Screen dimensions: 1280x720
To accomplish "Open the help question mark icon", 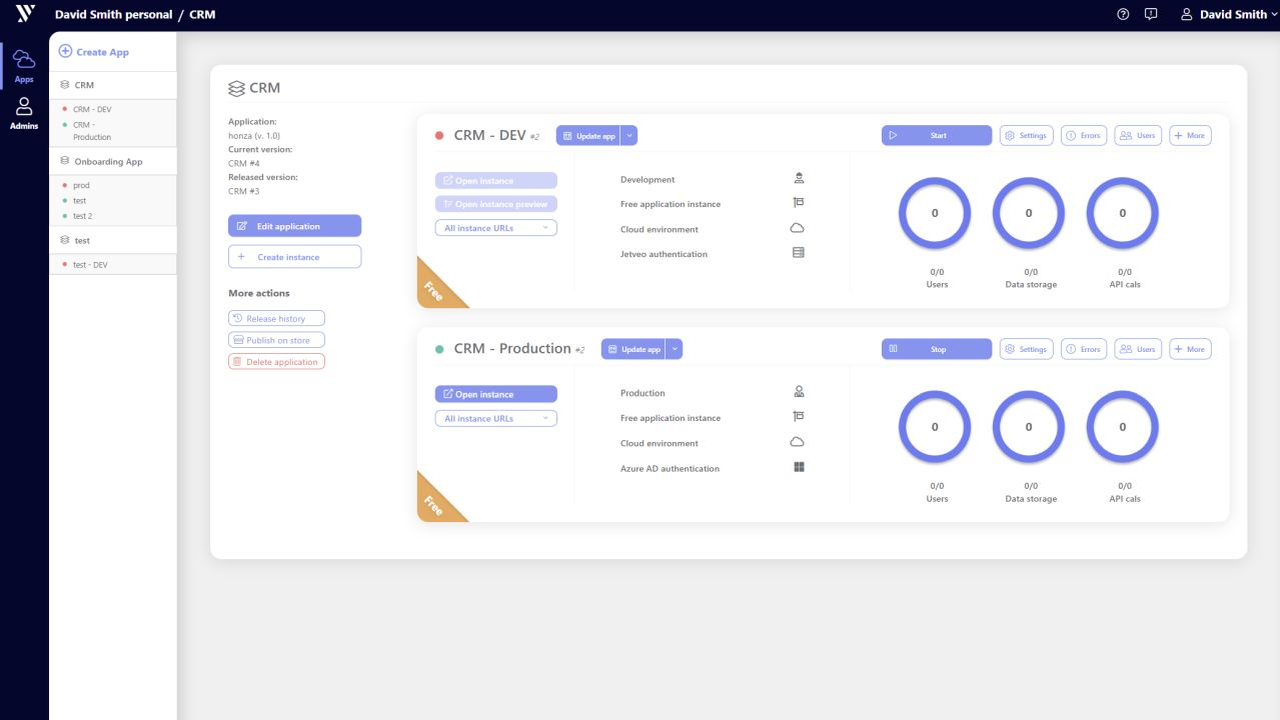I will point(1123,14).
